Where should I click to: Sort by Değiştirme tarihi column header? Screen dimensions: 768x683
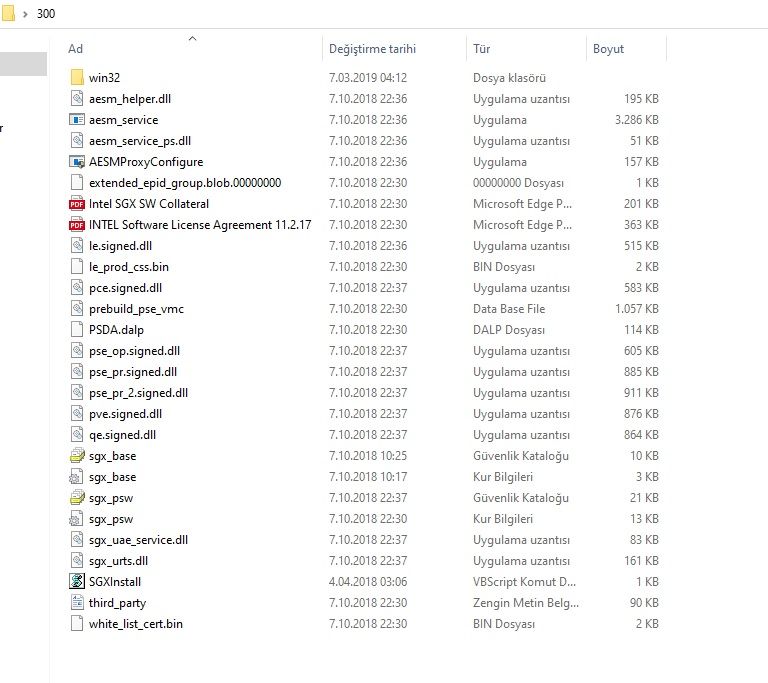pos(372,49)
